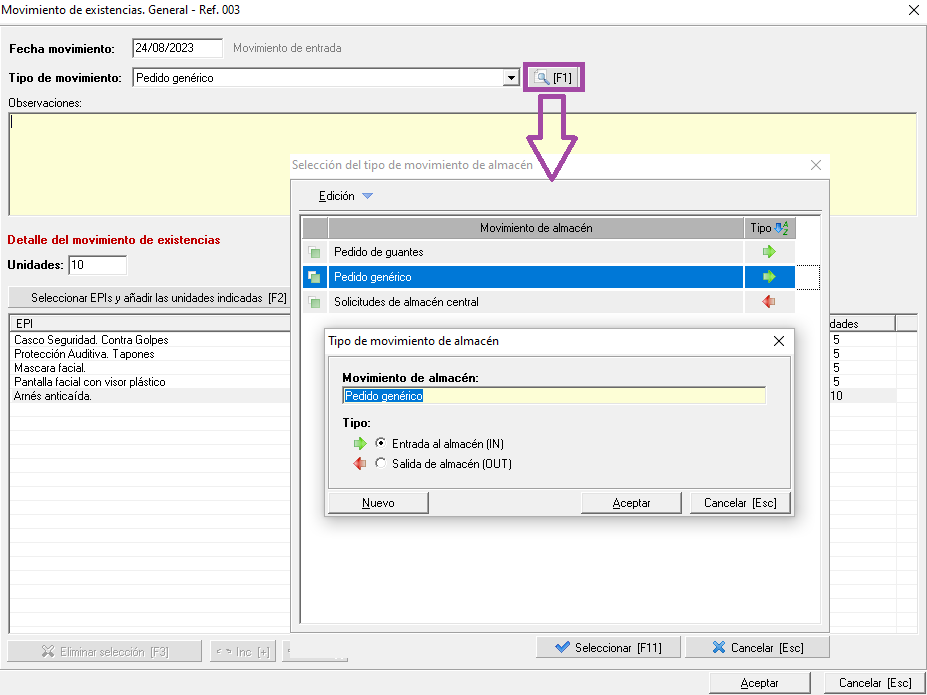Click the row marker icon for Pedido genérico

315,277
